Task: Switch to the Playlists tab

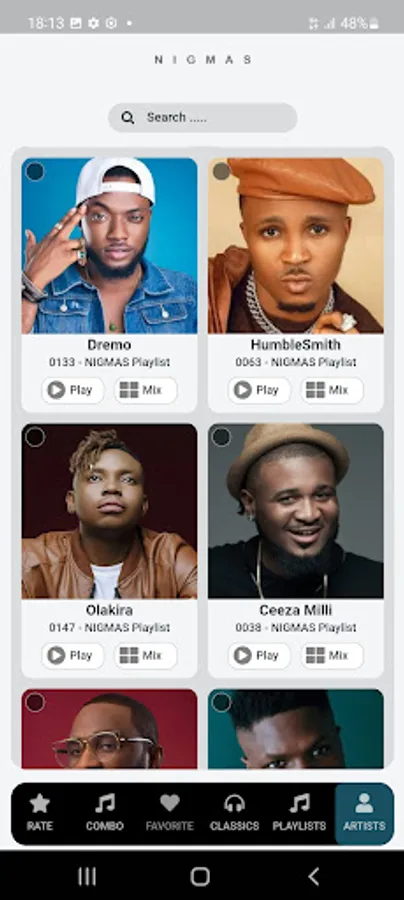Action: tap(299, 813)
